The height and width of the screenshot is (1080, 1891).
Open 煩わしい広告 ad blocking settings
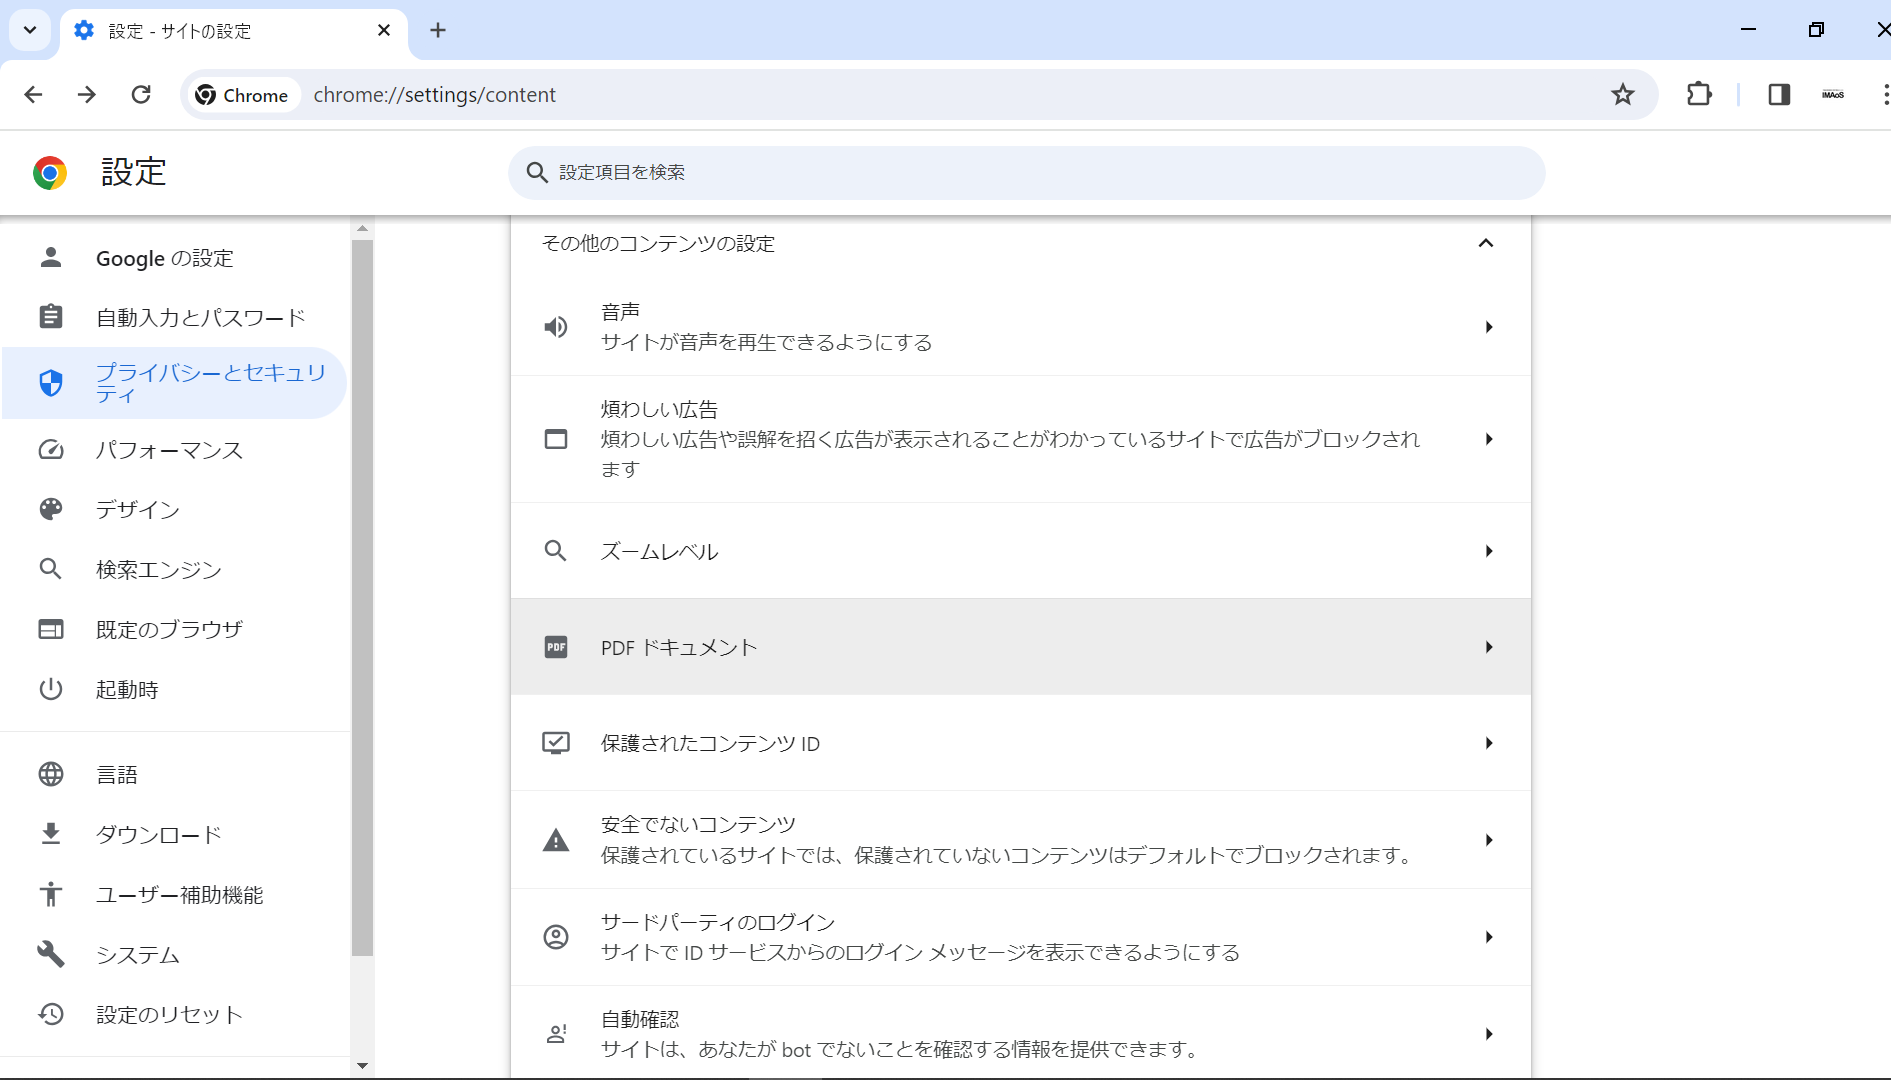point(1020,439)
